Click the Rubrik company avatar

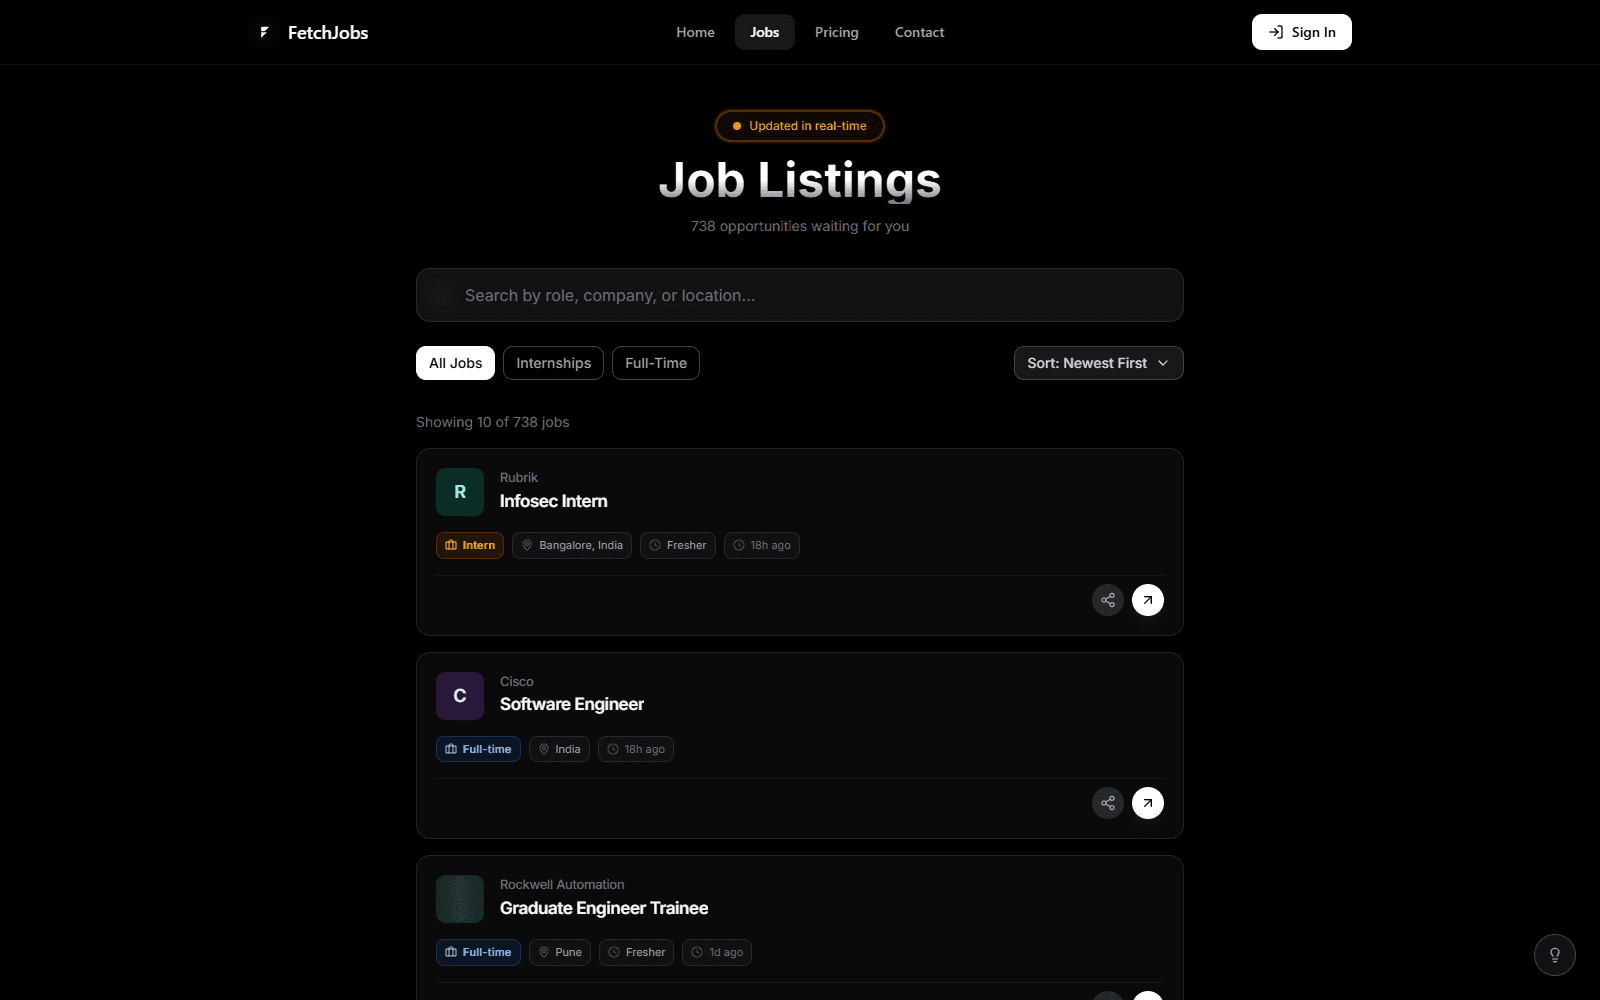tap(460, 492)
